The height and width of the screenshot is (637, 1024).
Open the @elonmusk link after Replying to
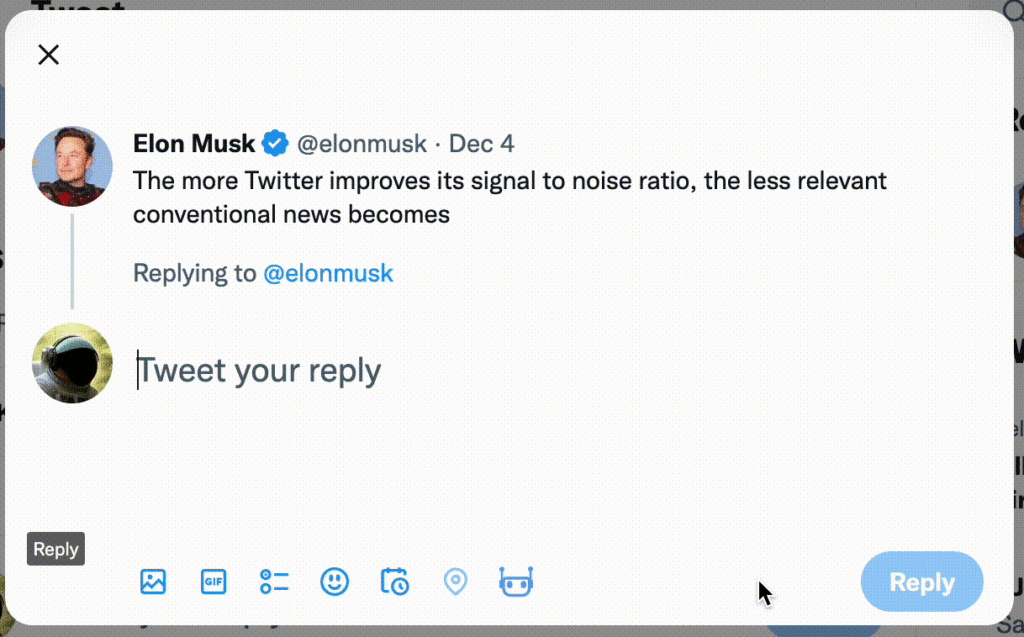(328, 273)
